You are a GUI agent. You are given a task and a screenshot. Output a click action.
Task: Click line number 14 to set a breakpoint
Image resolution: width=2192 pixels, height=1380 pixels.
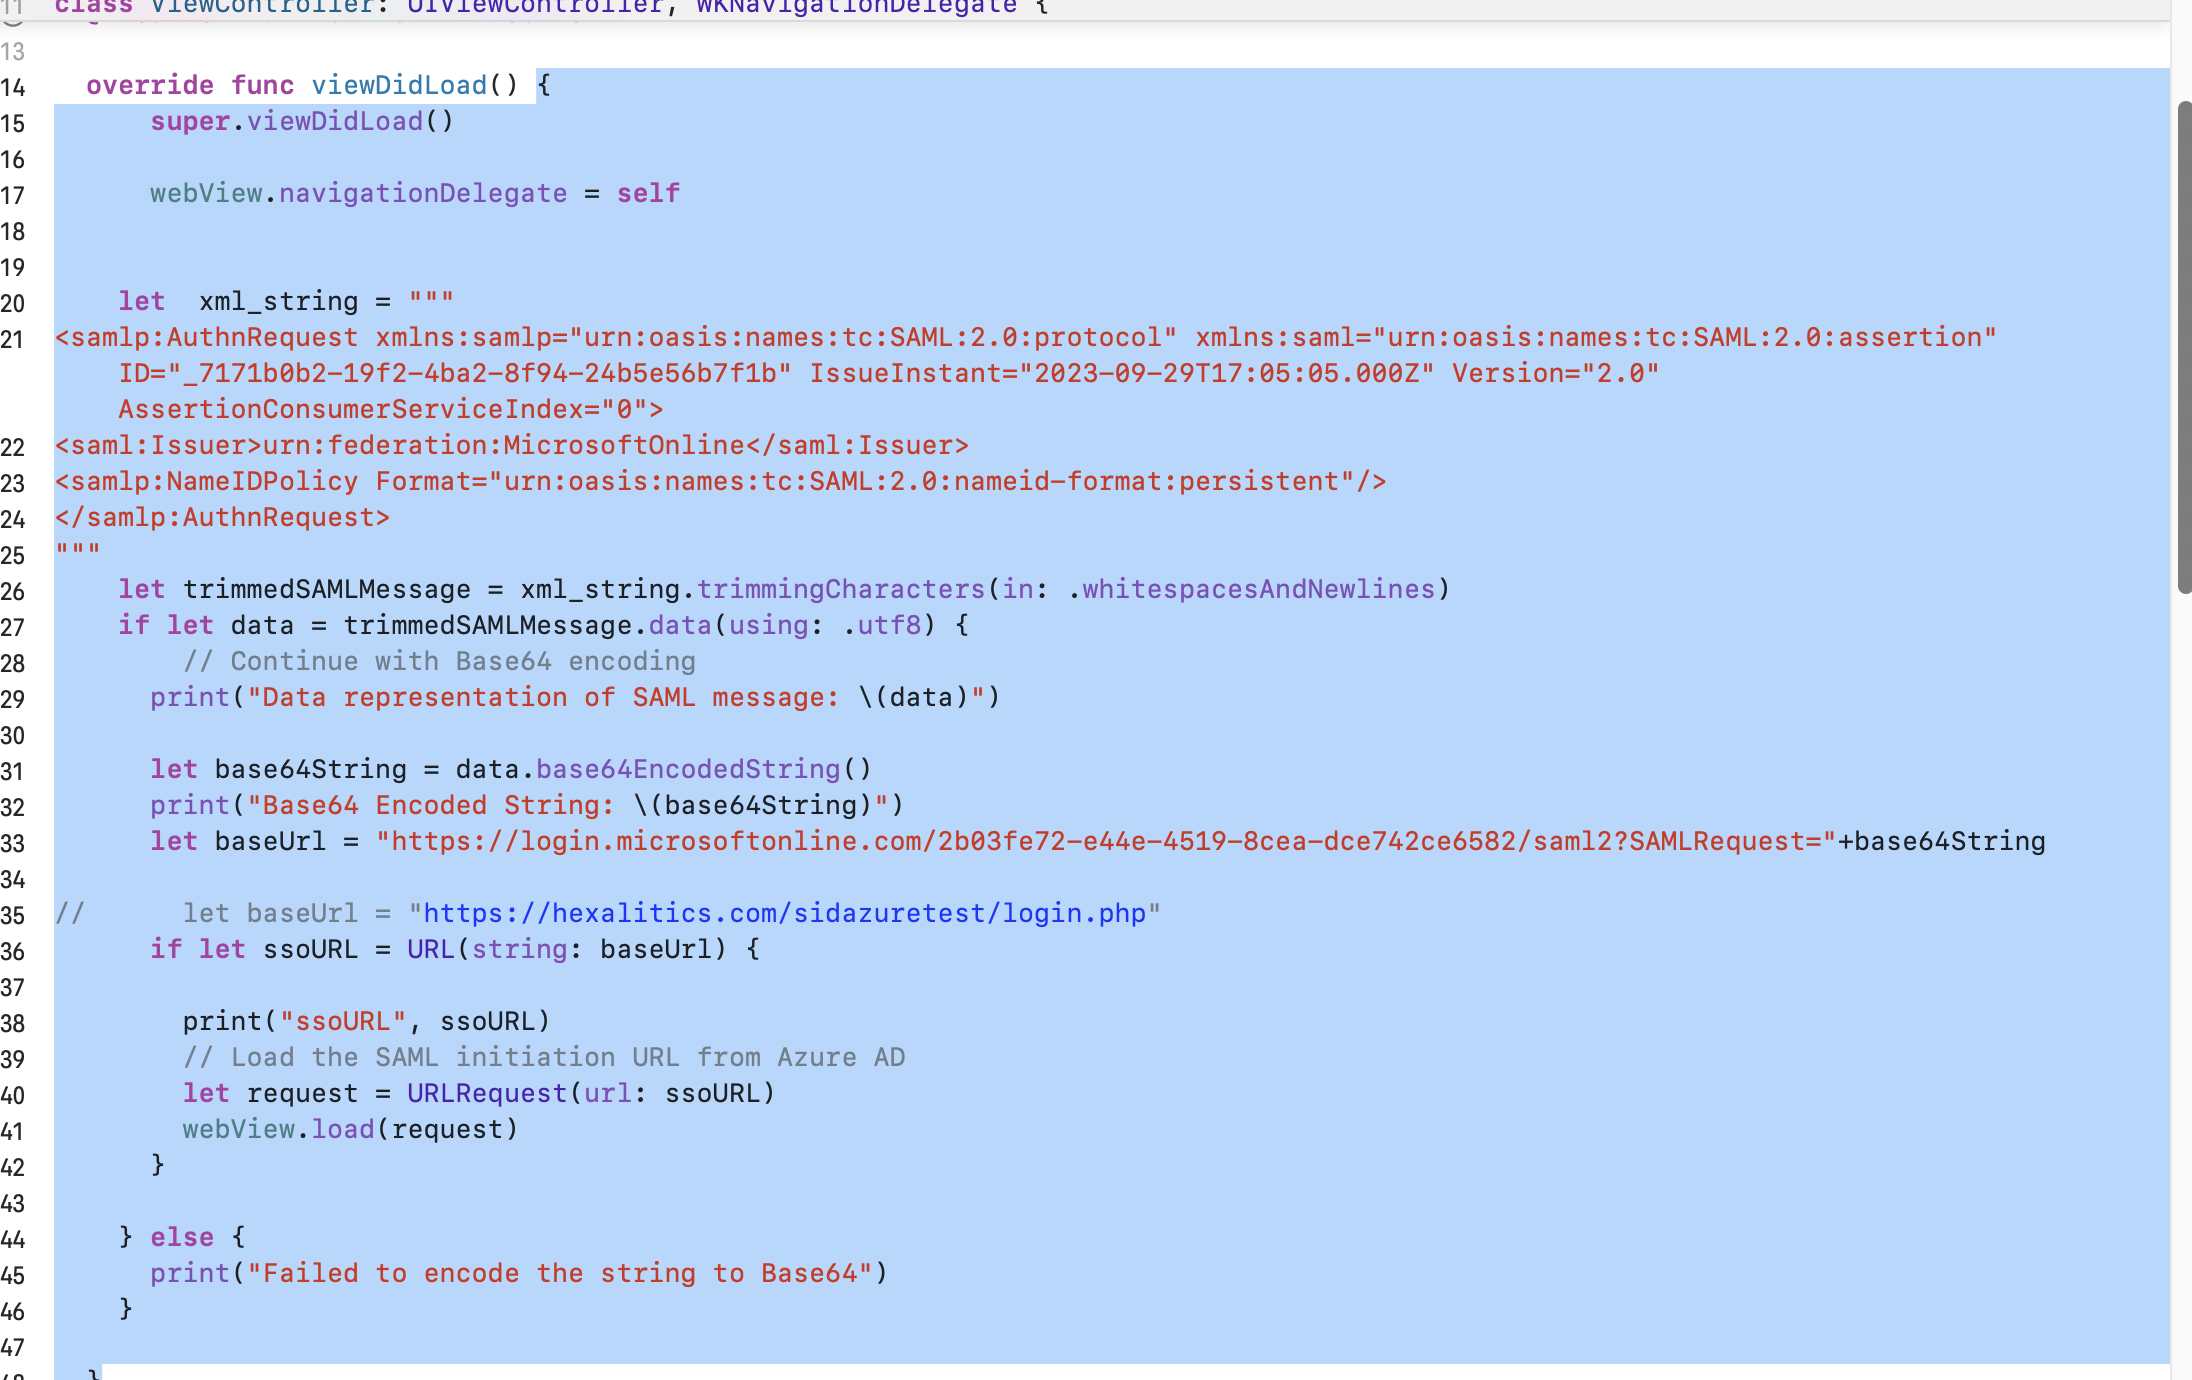(x=14, y=88)
